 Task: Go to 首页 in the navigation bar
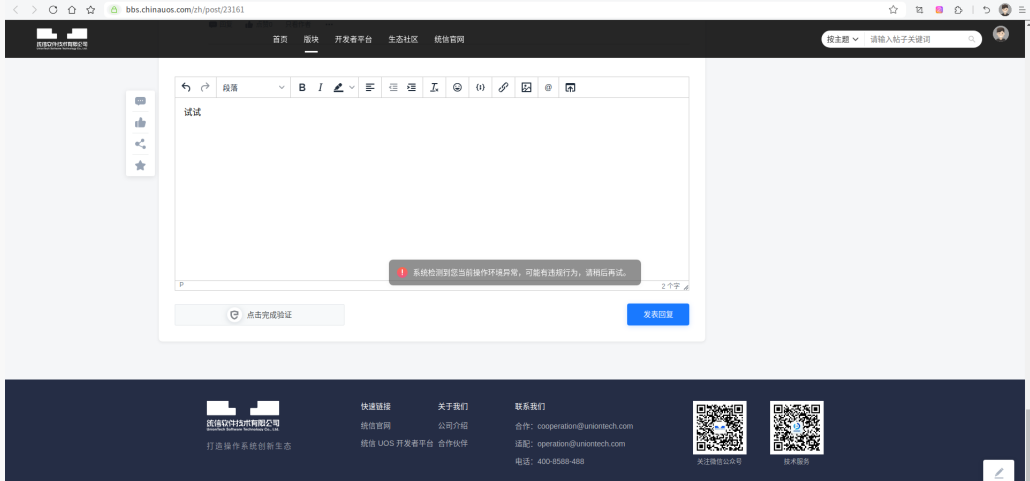tap(280, 39)
